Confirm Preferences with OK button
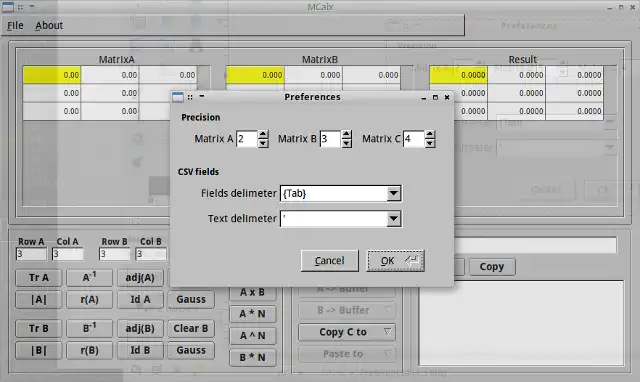The image size is (640, 382). pos(396,261)
